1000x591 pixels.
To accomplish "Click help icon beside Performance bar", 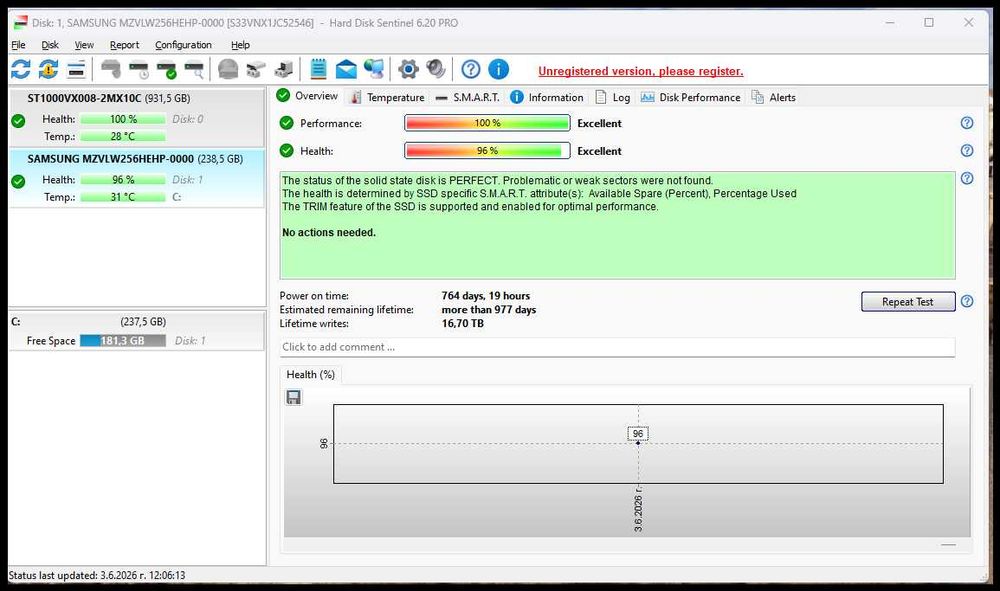I will pos(967,123).
